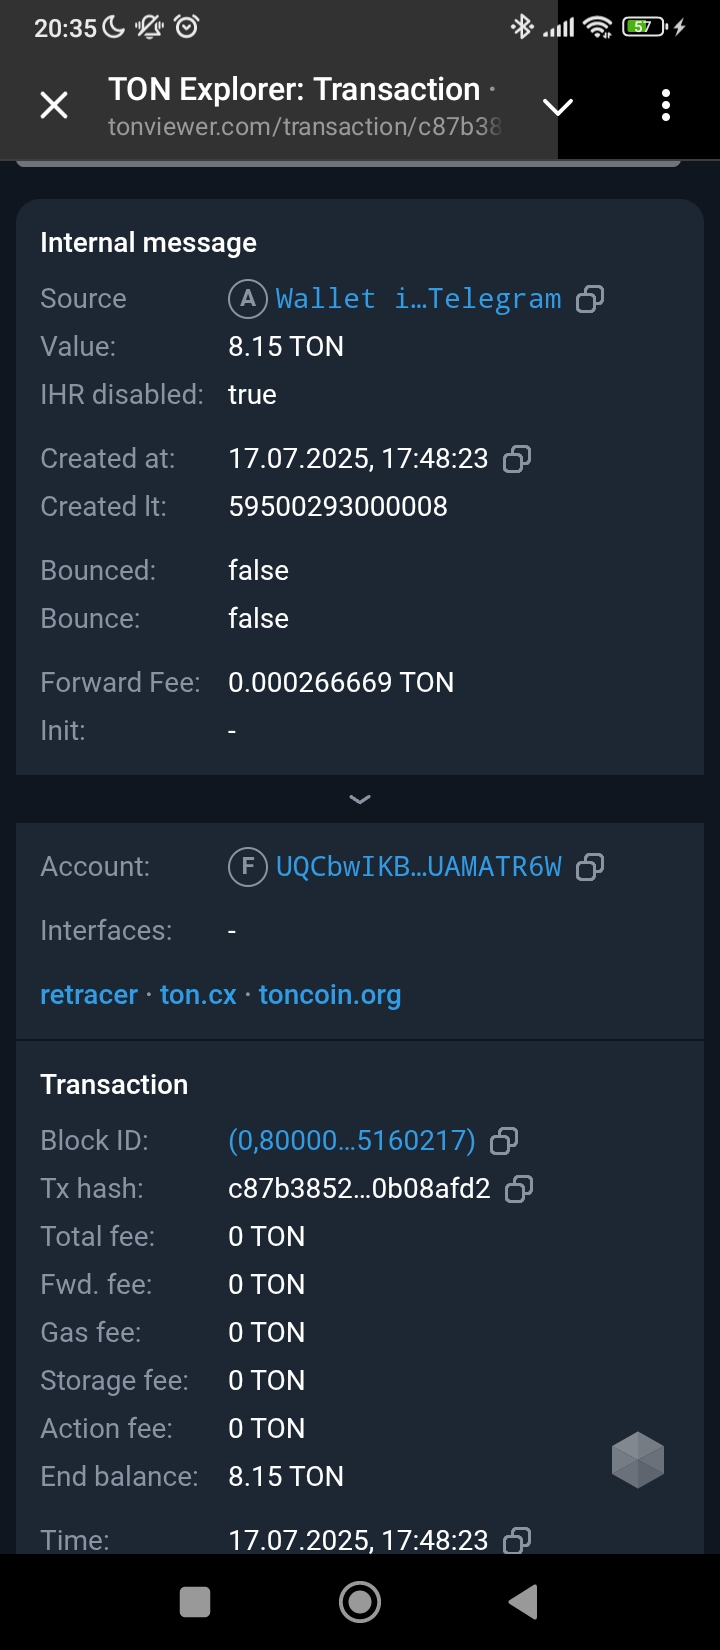Open the UQCbwIKB…UAMATR6W account link
The width and height of the screenshot is (720, 1650).
click(x=419, y=867)
